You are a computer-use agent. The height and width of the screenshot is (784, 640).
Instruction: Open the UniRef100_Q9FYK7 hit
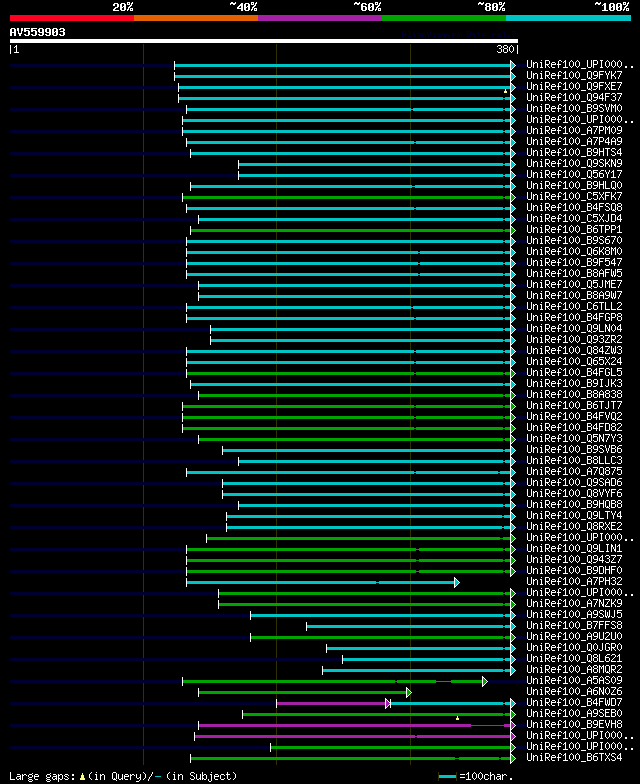(574, 76)
